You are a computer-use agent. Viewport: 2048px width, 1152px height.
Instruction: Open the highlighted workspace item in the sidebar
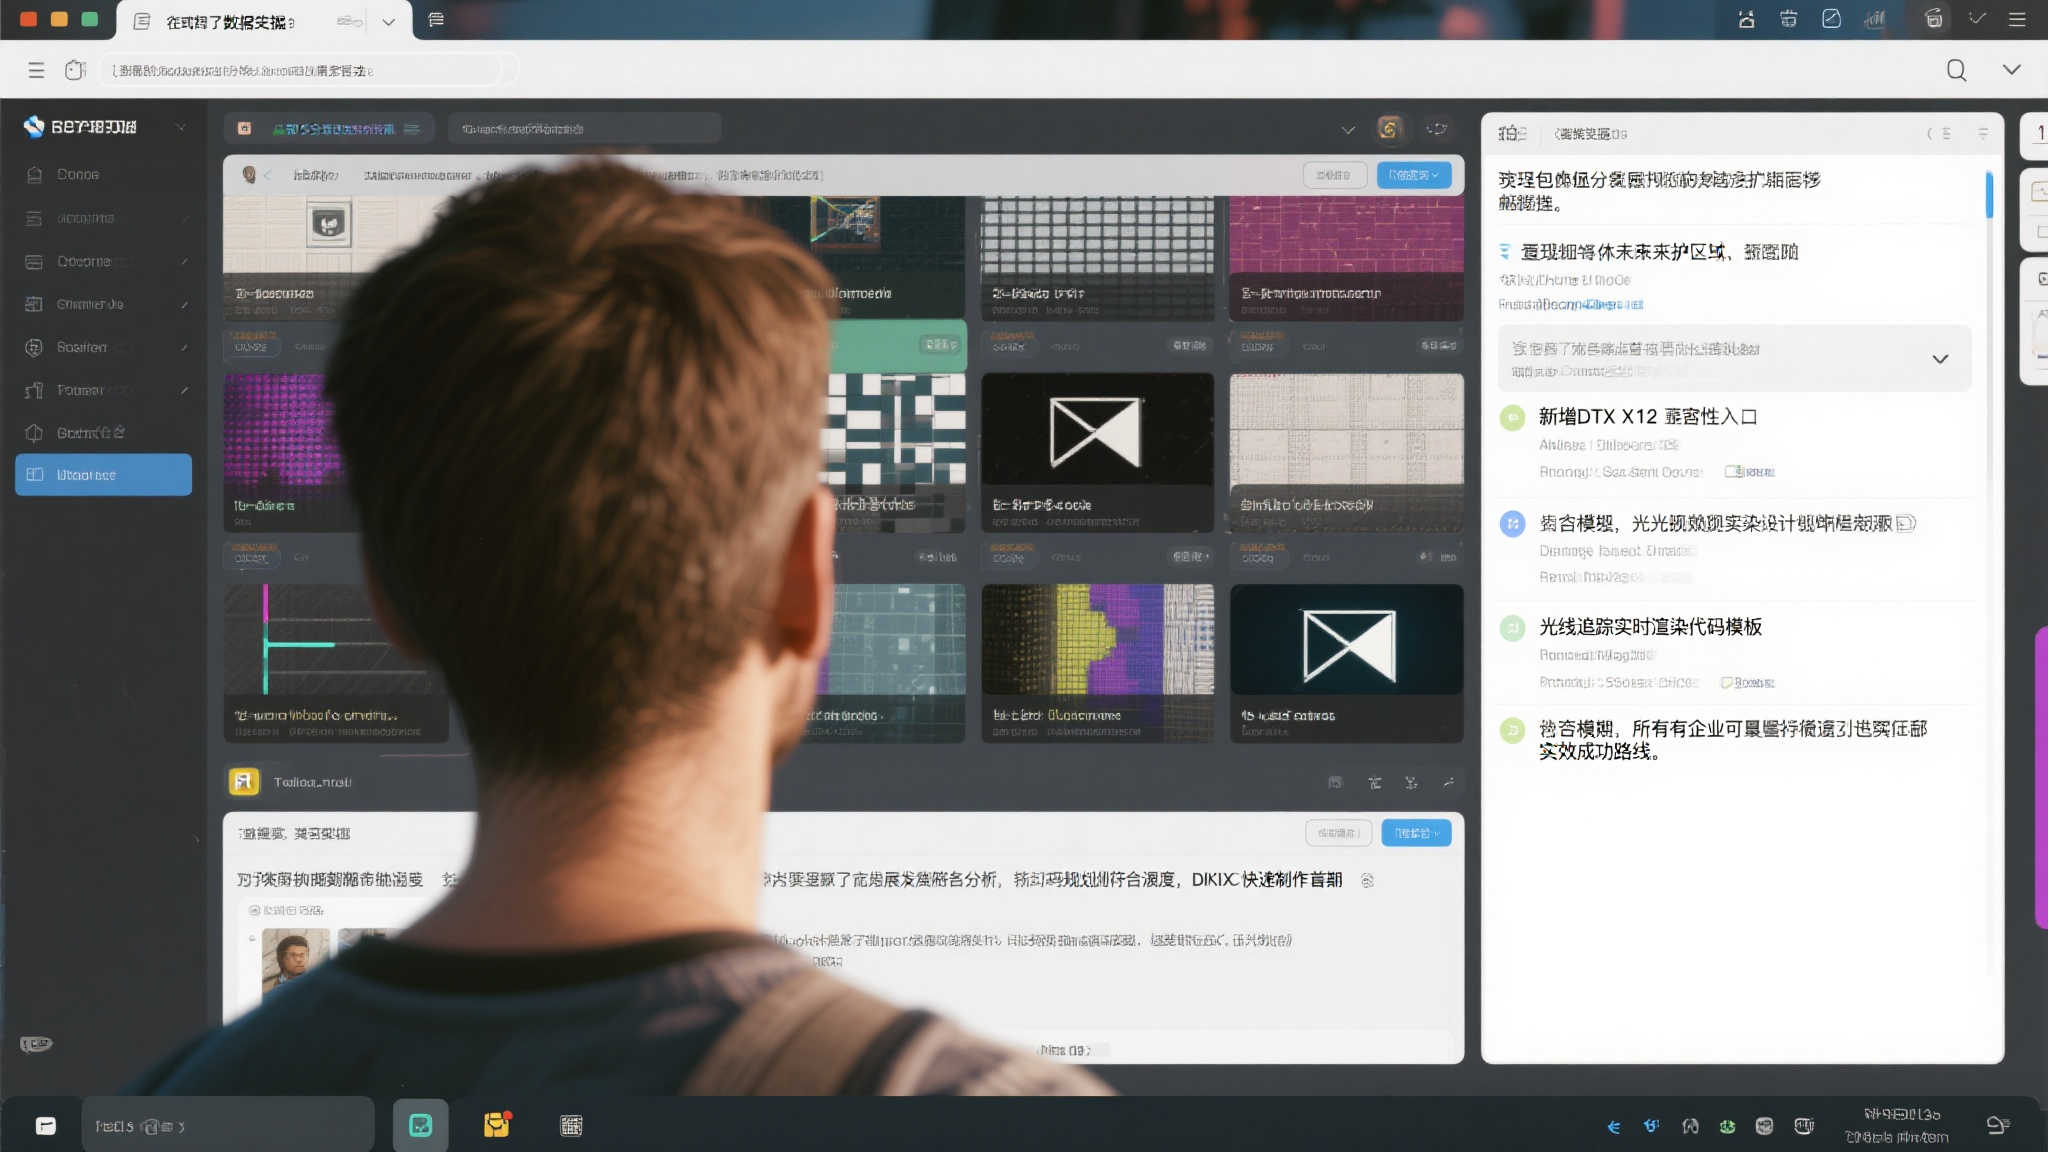103,475
